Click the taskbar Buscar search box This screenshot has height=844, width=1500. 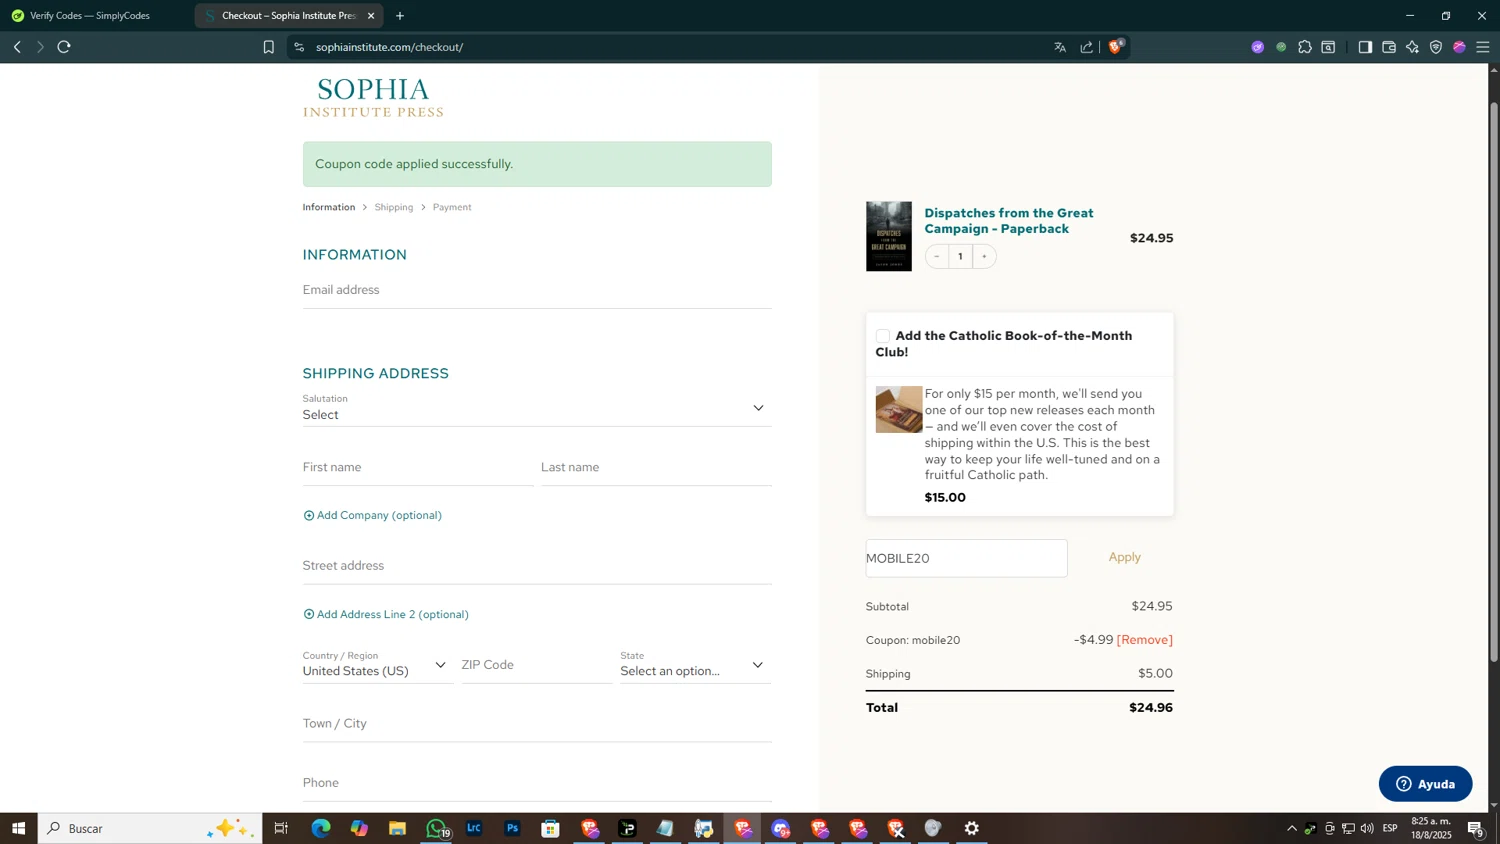pyautogui.click(x=150, y=828)
